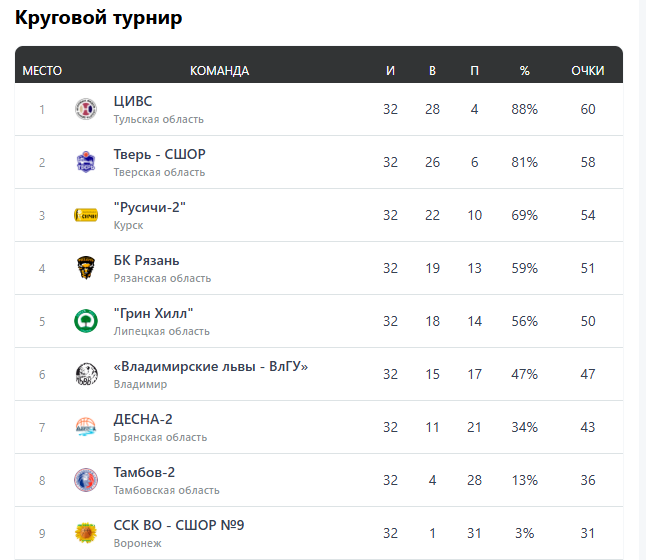Open БК Рязань team name link

pos(147,260)
